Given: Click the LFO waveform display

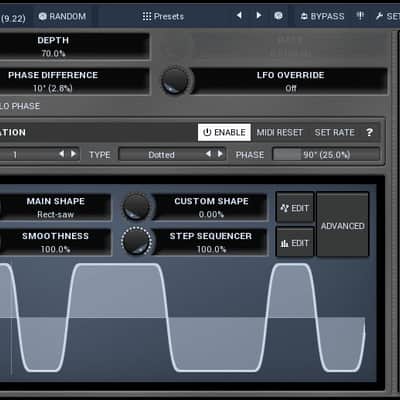Looking at the screenshot, I should tap(183, 318).
